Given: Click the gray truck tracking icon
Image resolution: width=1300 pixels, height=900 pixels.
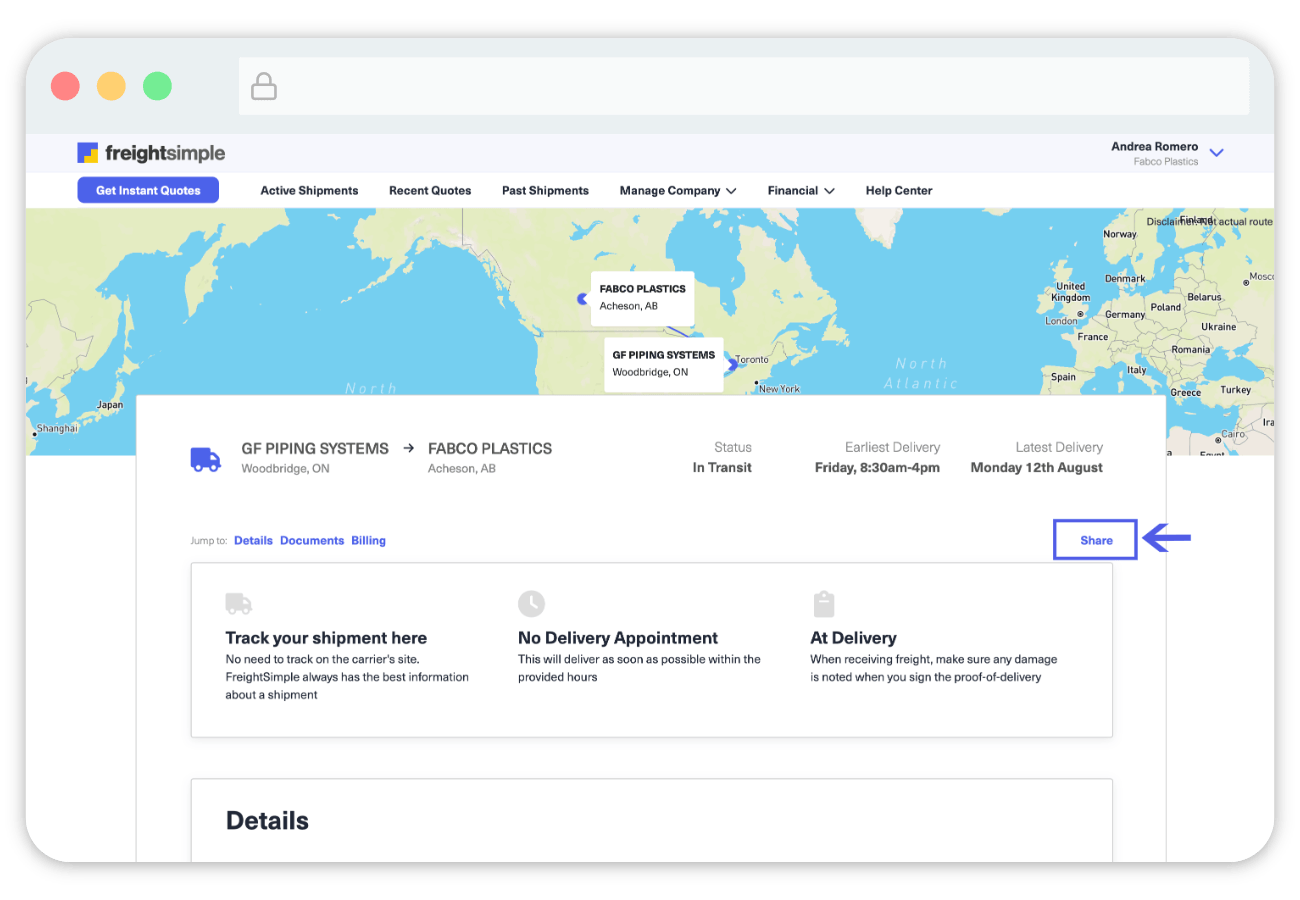Looking at the screenshot, I should (x=238, y=604).
